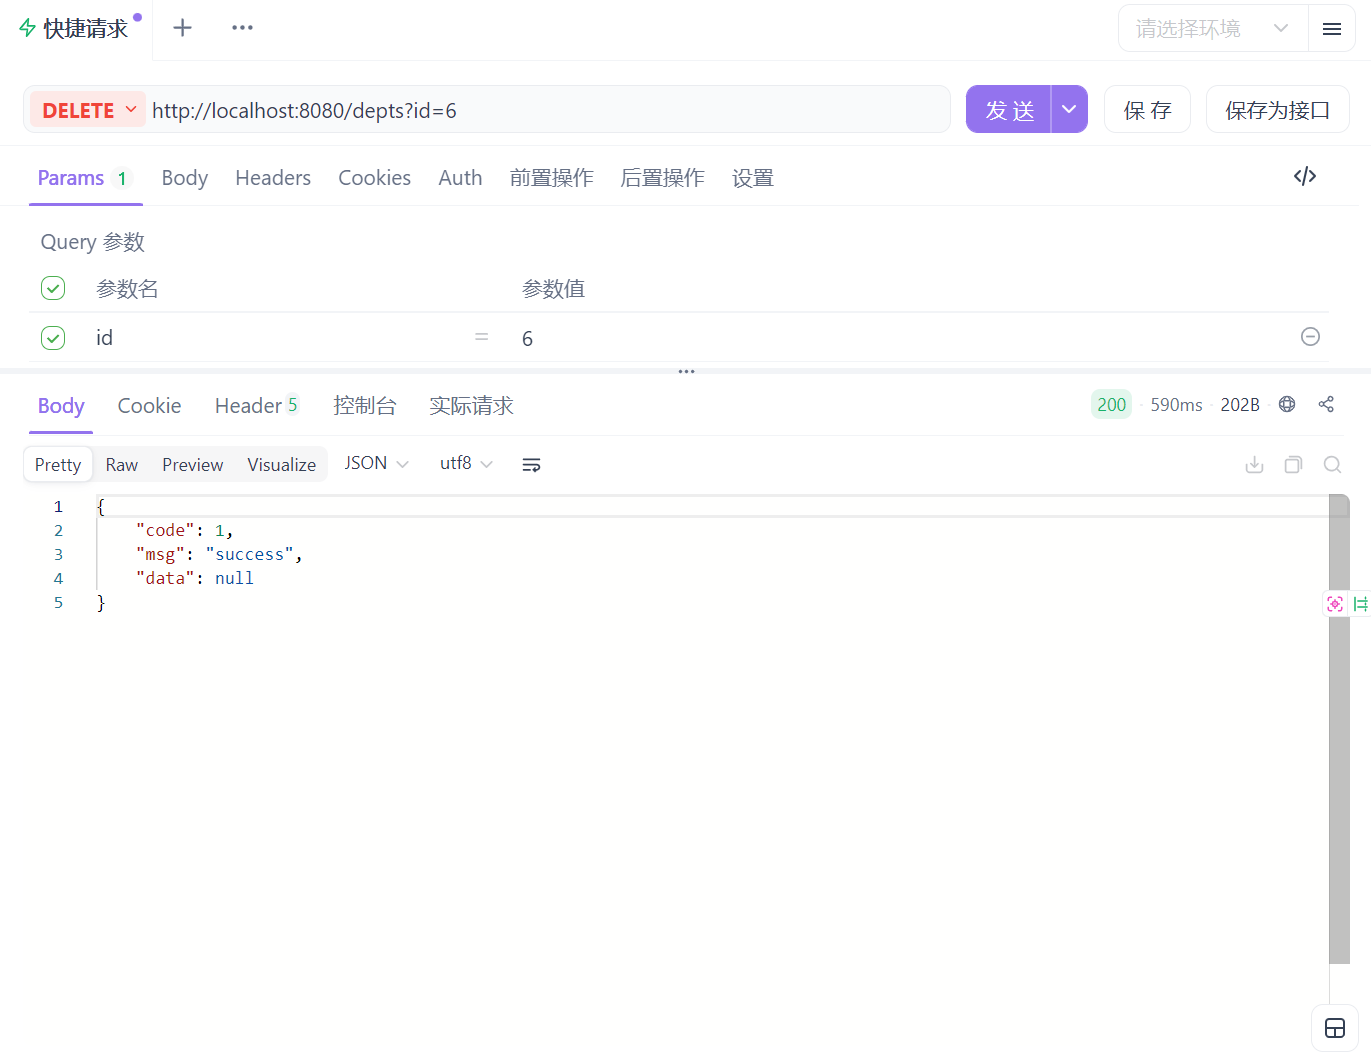Open the hamburger menu beside environment selector
Screen dimensions: 1371x1056
tap(1331, 29)
